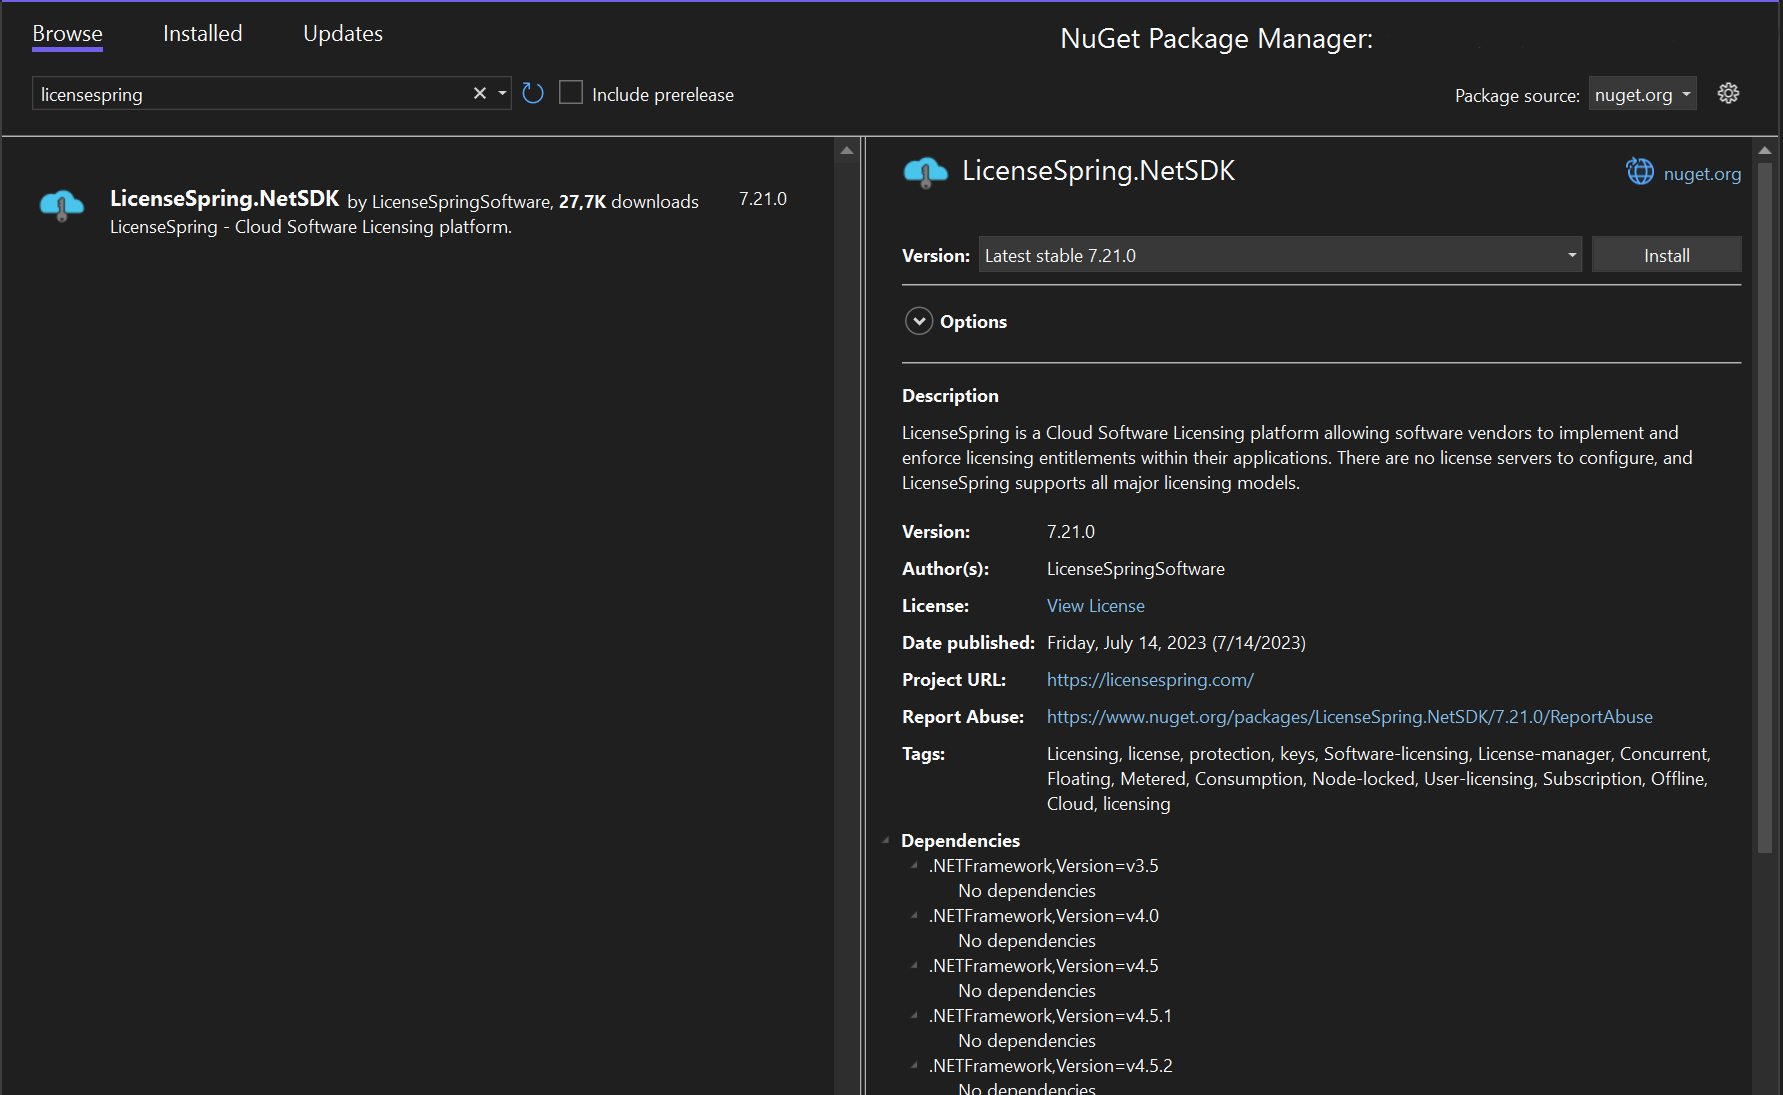Clear the search box with X icon

(x=480, y=94)
